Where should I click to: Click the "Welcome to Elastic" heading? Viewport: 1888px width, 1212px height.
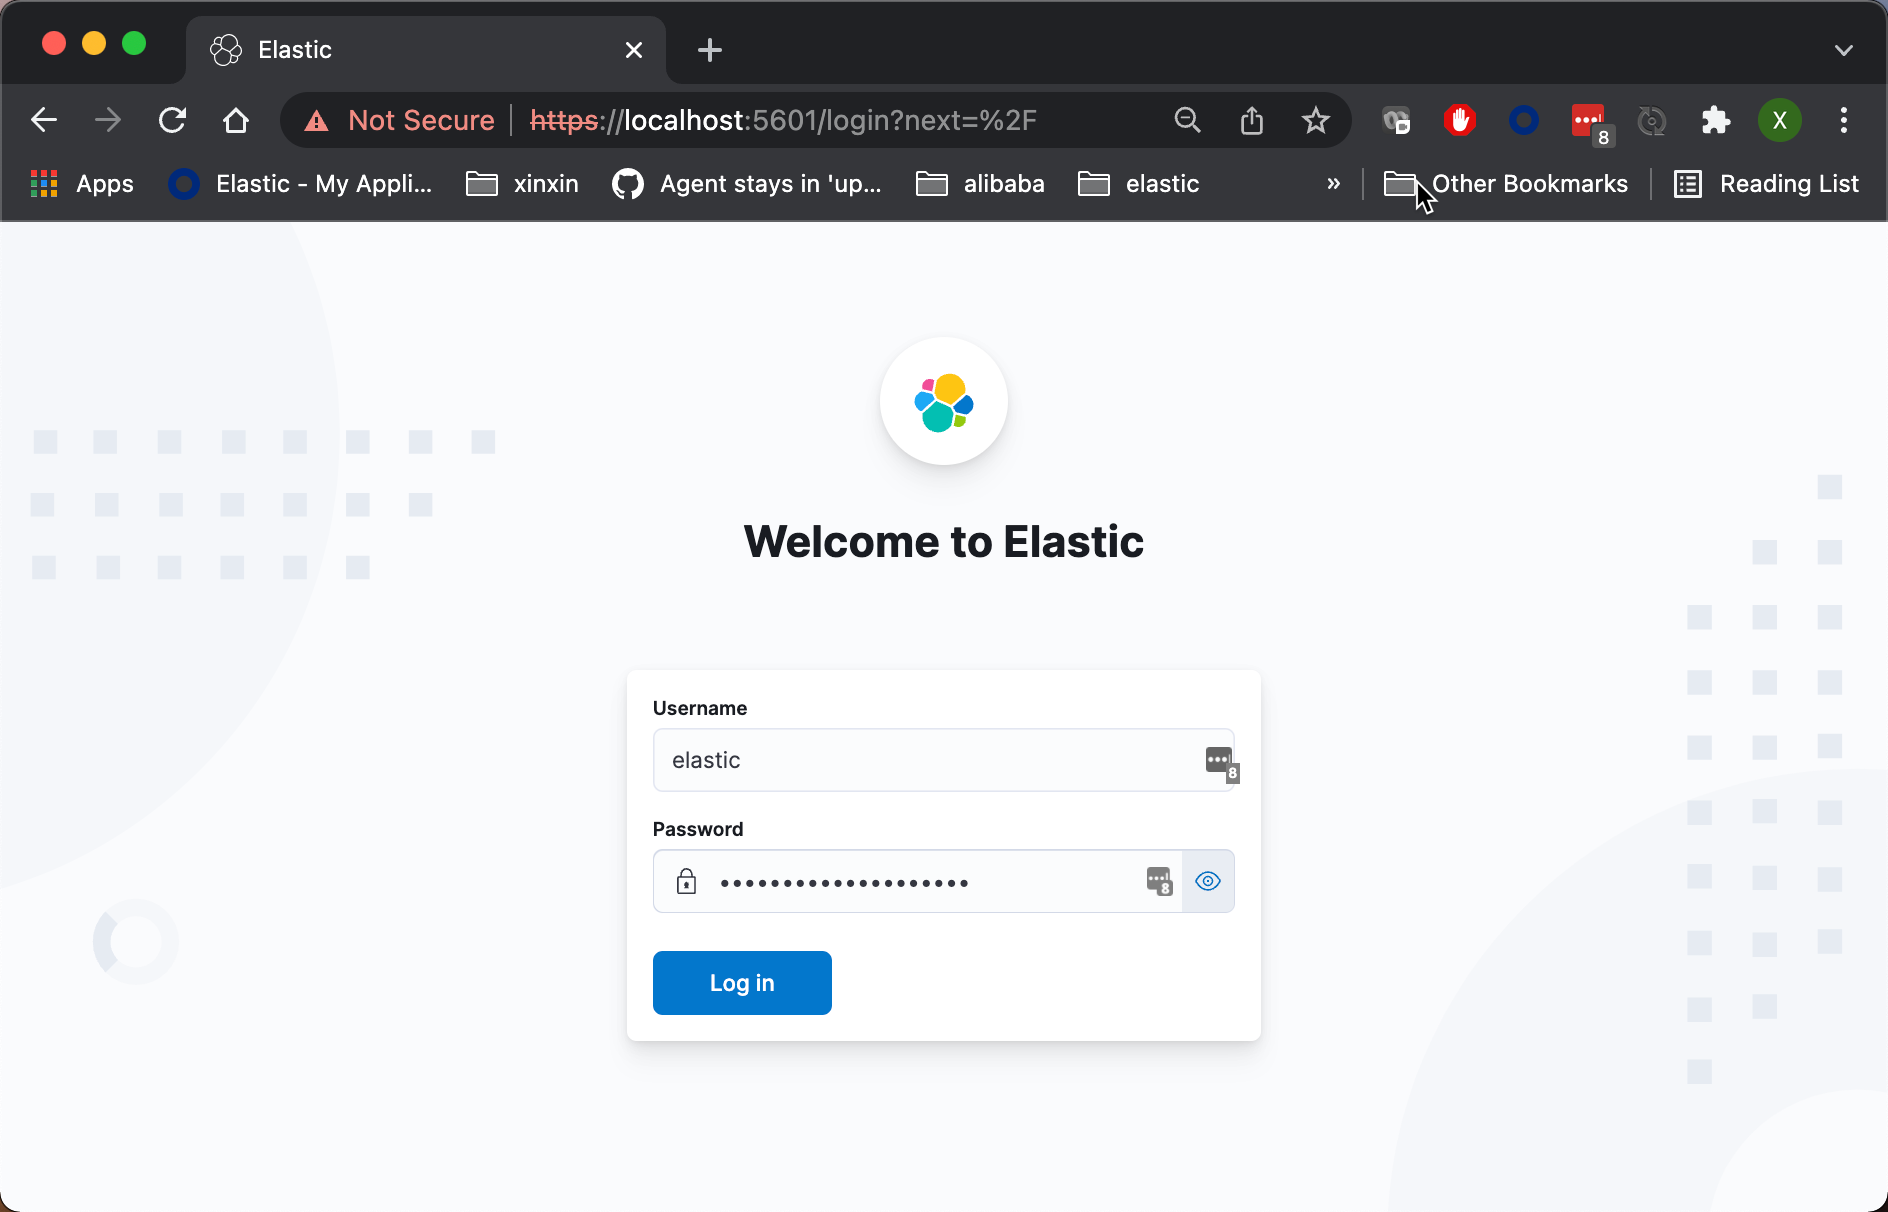pos(944,542)
